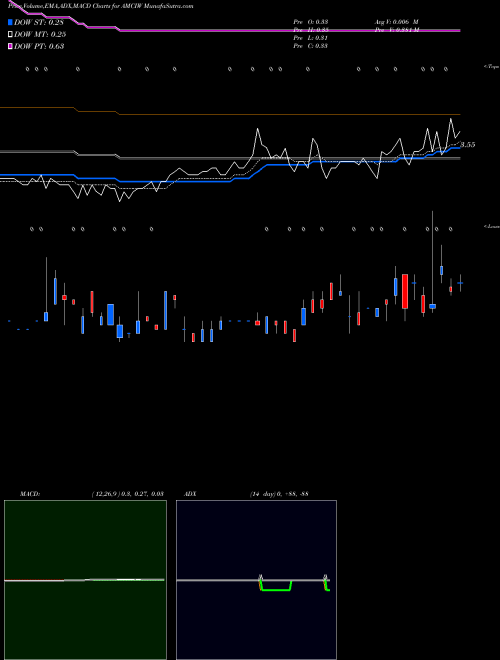
Task: Click the ADX (14 day) parameter values
Action: [279, 494]
